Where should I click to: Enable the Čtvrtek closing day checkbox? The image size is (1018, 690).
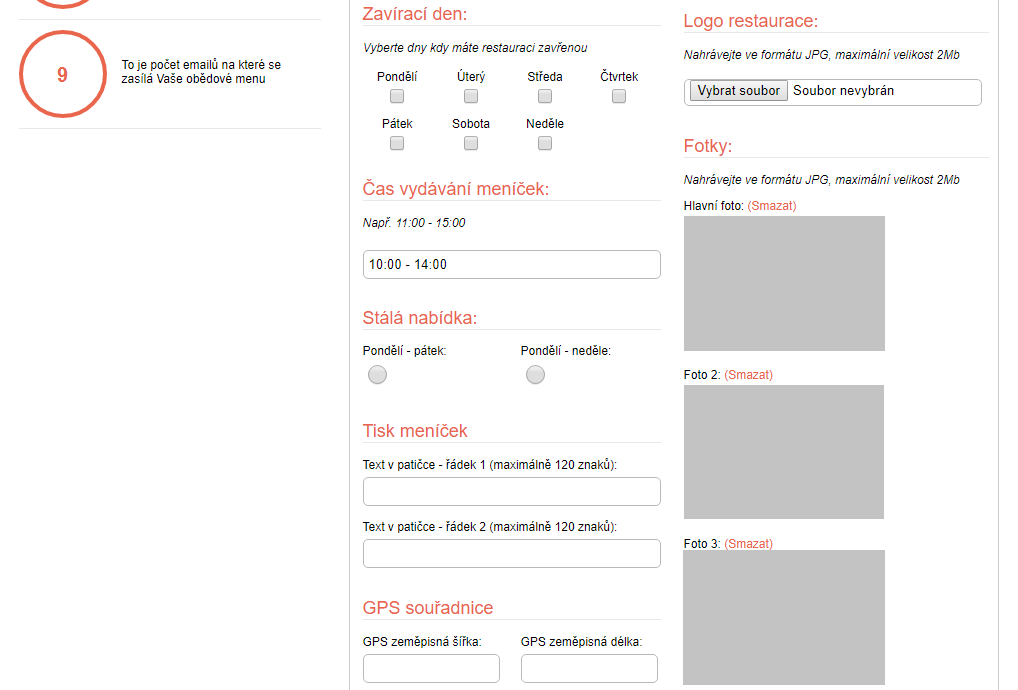coord(619,97)
